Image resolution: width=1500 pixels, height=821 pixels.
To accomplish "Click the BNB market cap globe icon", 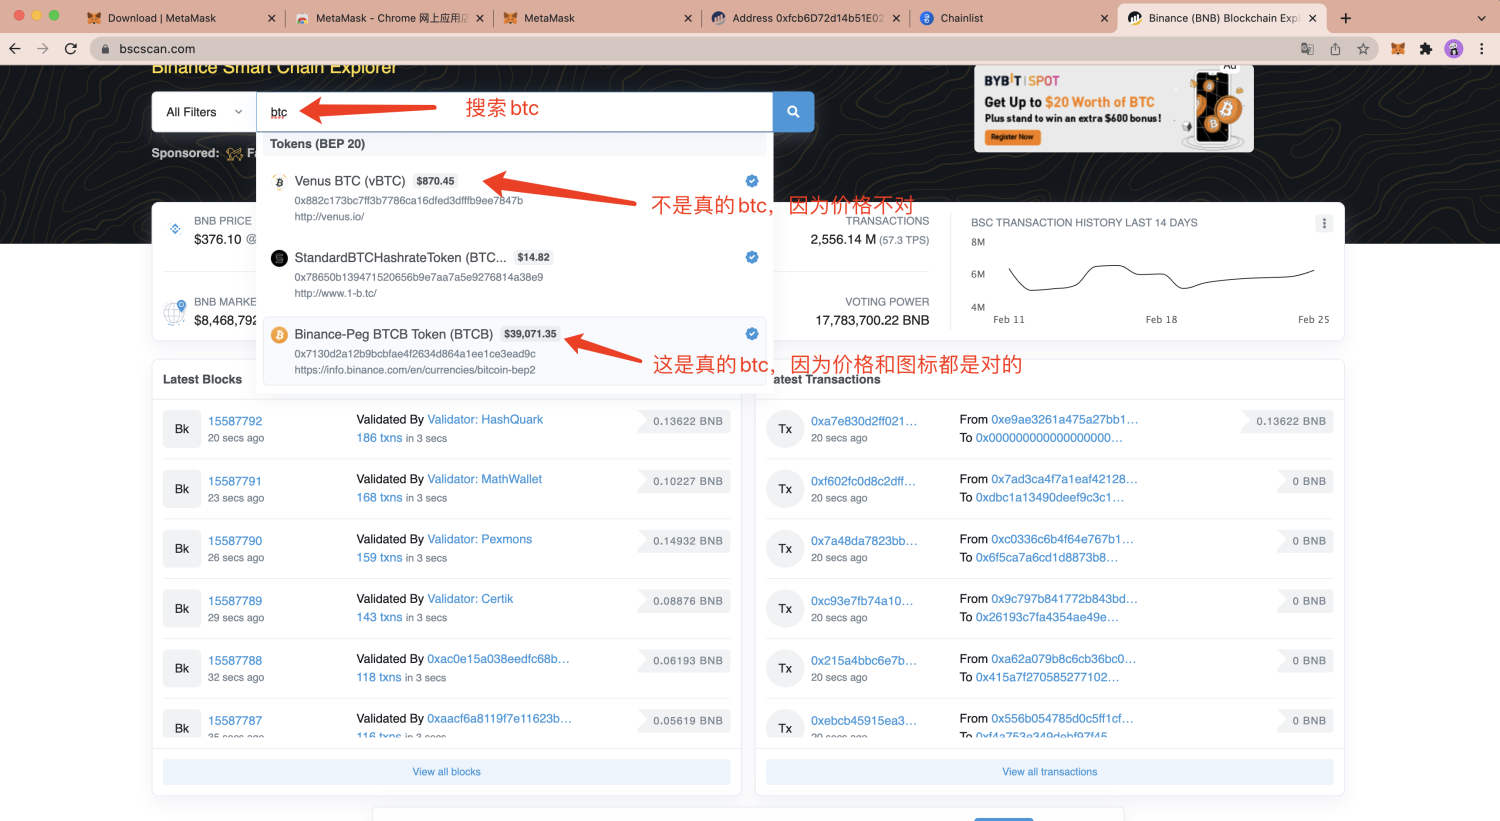I will coord(175,312).
